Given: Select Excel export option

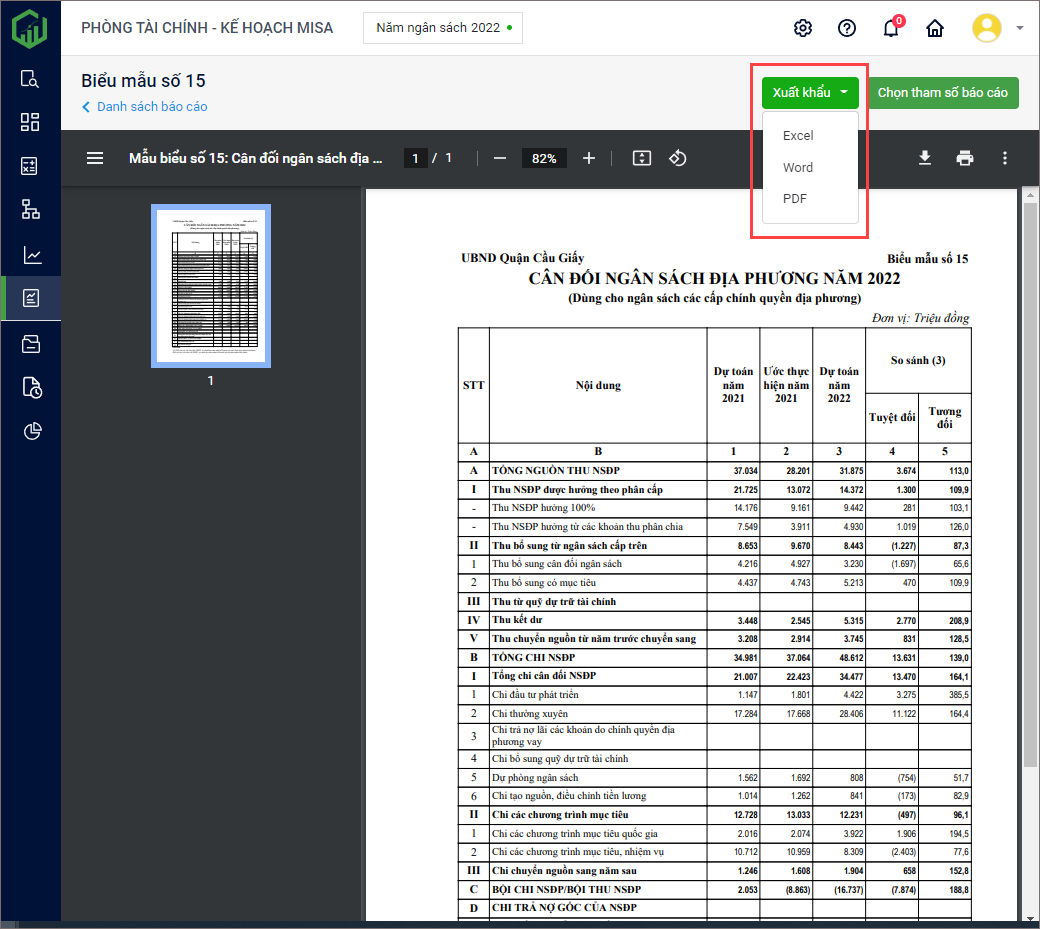Looking at the screenshot, I should (798, 136).
